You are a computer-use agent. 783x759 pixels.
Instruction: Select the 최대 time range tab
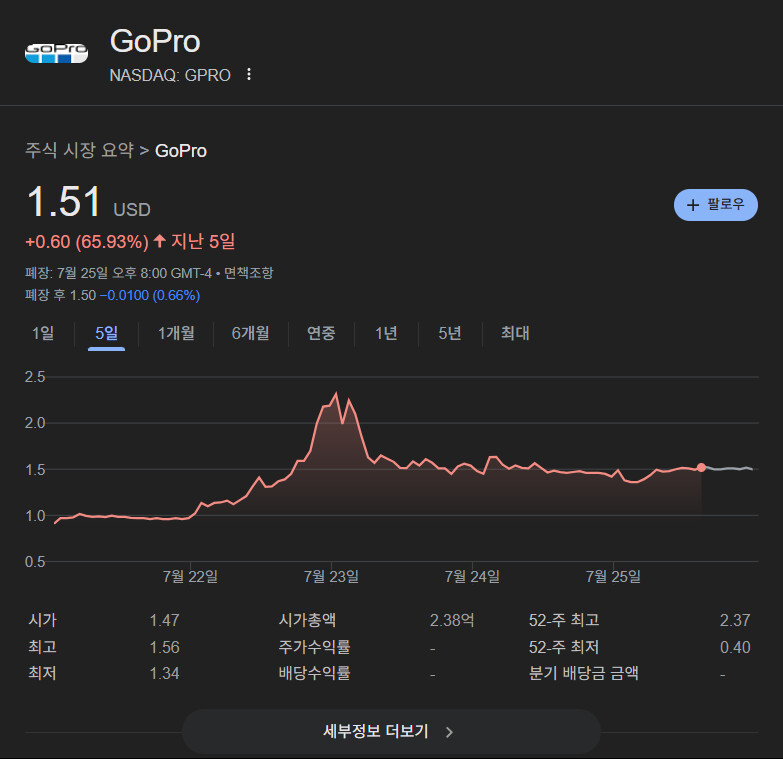[x=515, y=333]
